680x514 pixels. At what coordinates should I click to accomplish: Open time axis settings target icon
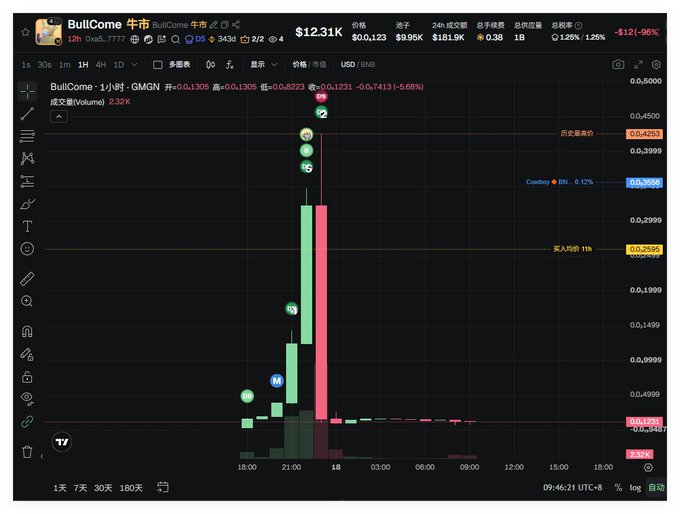[648, 467]
